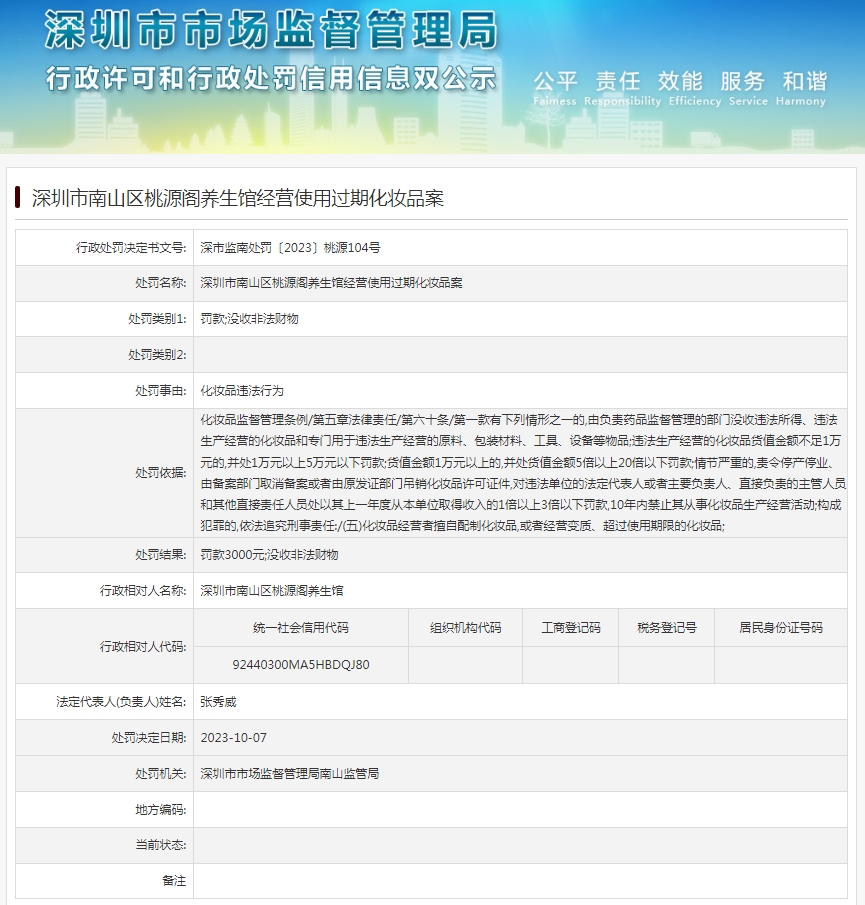
Task: Click the 行政处罚决定书文号 label
Action: [x=132, y=248]
